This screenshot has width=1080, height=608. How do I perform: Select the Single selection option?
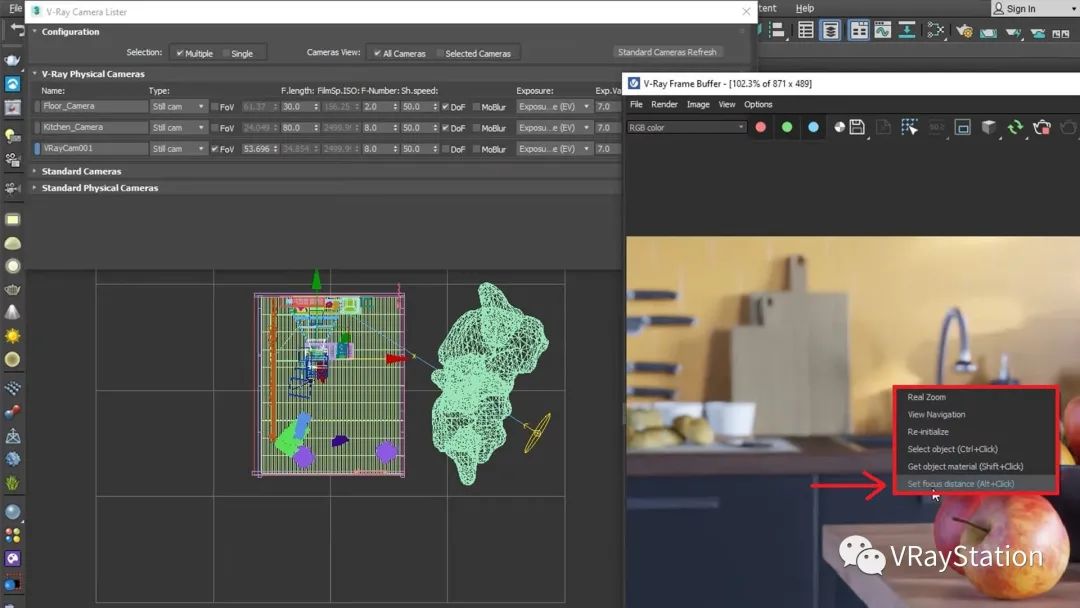[x=226, y=54]
